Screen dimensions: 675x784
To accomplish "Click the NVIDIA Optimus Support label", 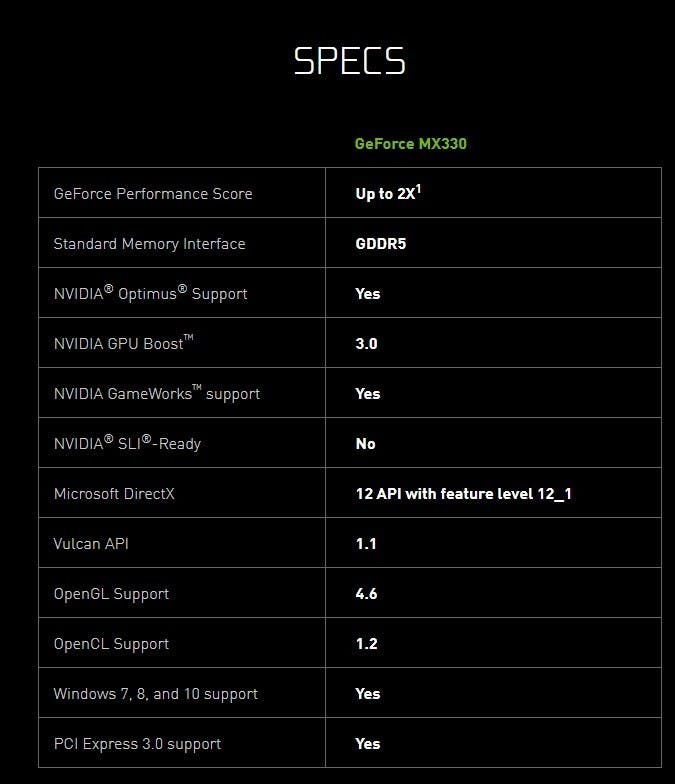I will tap(150, 293).
